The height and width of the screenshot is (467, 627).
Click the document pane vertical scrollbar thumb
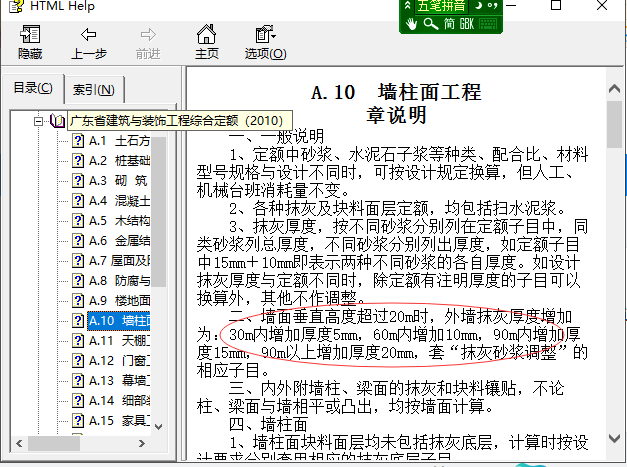[x=614, y=124]
